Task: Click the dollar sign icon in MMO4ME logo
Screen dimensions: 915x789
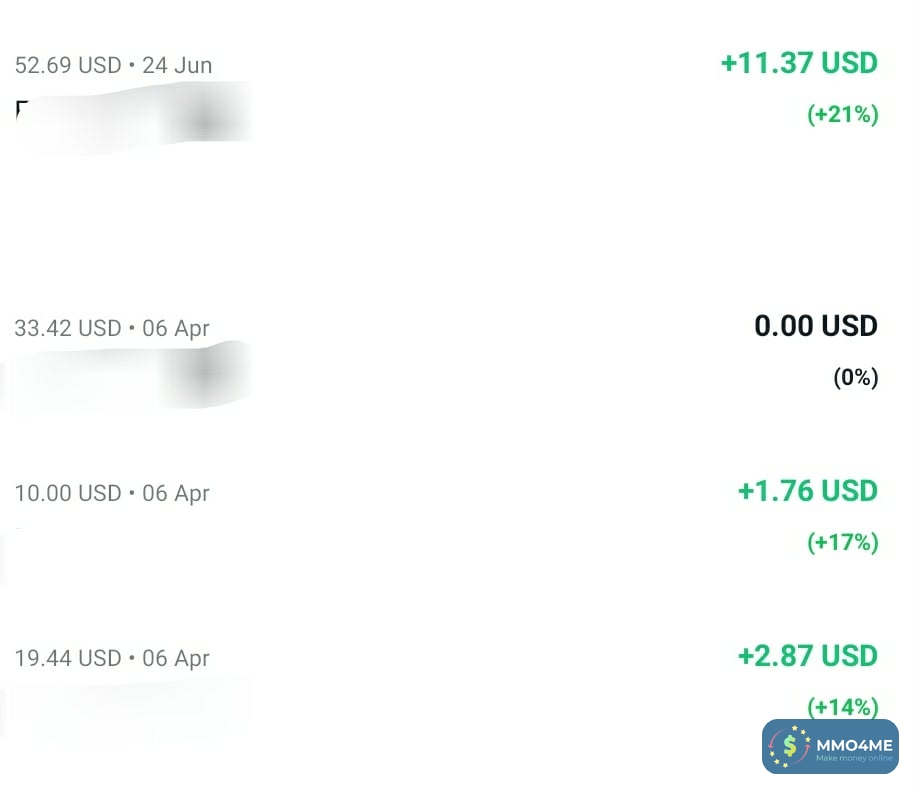Action: coord(791,746)
